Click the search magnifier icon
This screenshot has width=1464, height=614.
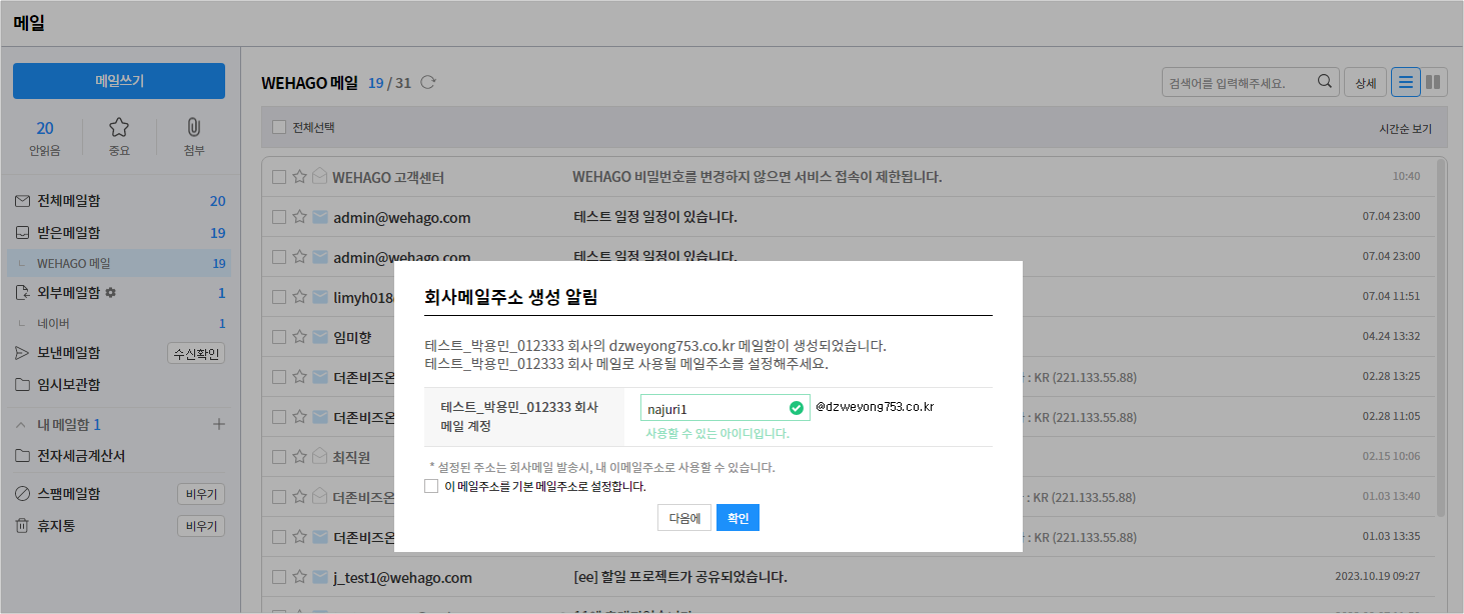point(1325,82)
